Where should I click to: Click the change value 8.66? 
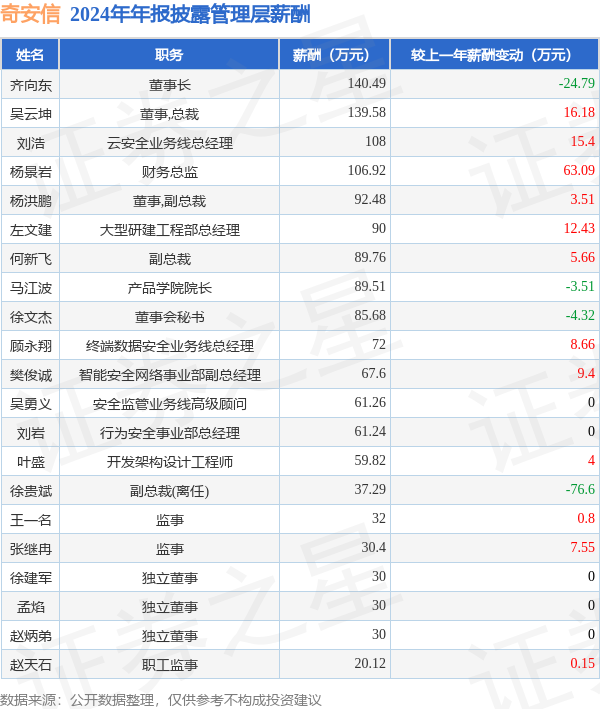point(582,344)
